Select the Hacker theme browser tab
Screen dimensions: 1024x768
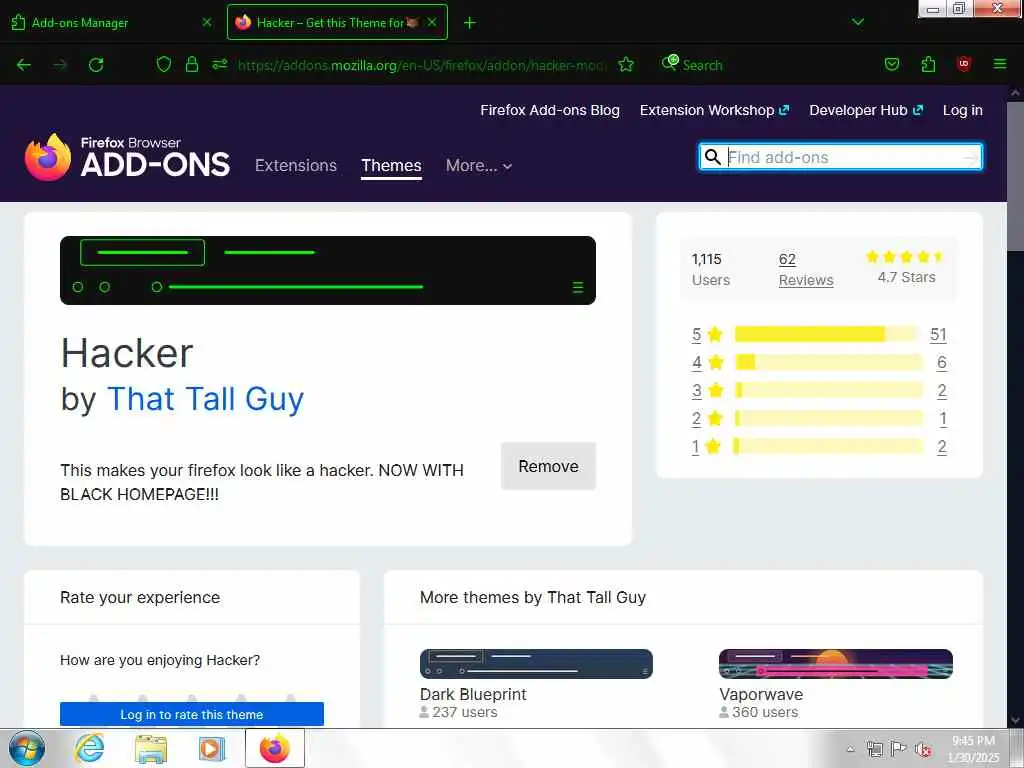coord(337,22)
